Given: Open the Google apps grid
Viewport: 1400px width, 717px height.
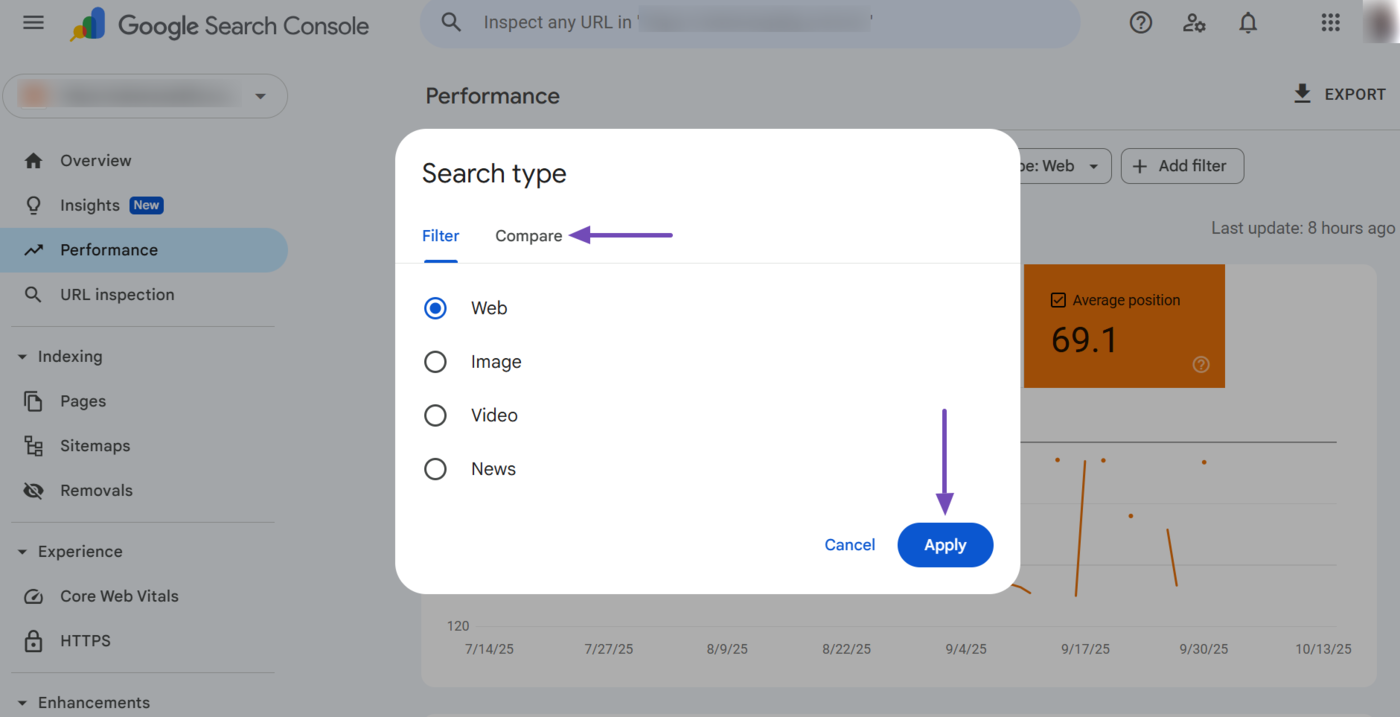Looking at the screenshot, I should coord(1330,23).
